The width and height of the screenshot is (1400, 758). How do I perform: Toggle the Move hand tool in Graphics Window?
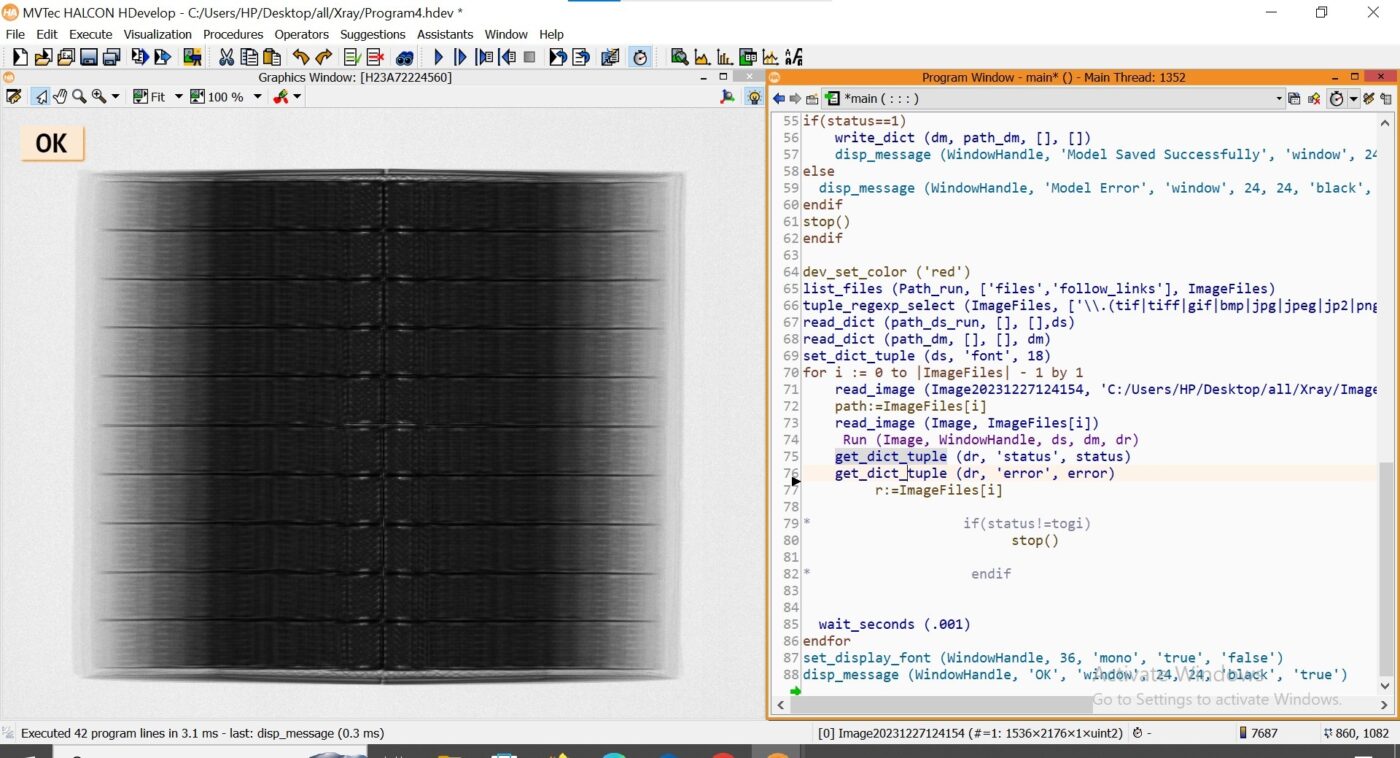[60, 97]
